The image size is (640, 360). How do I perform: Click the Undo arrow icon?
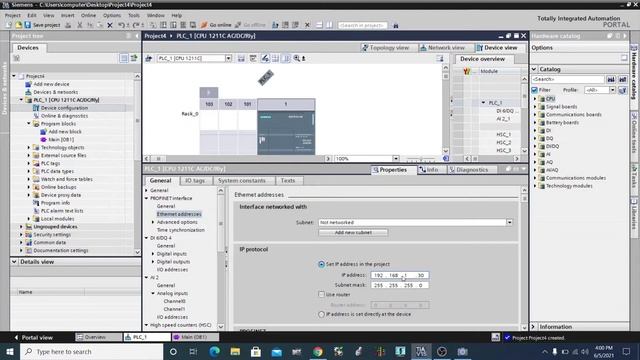pyautogui.click(x=121, y=25)
